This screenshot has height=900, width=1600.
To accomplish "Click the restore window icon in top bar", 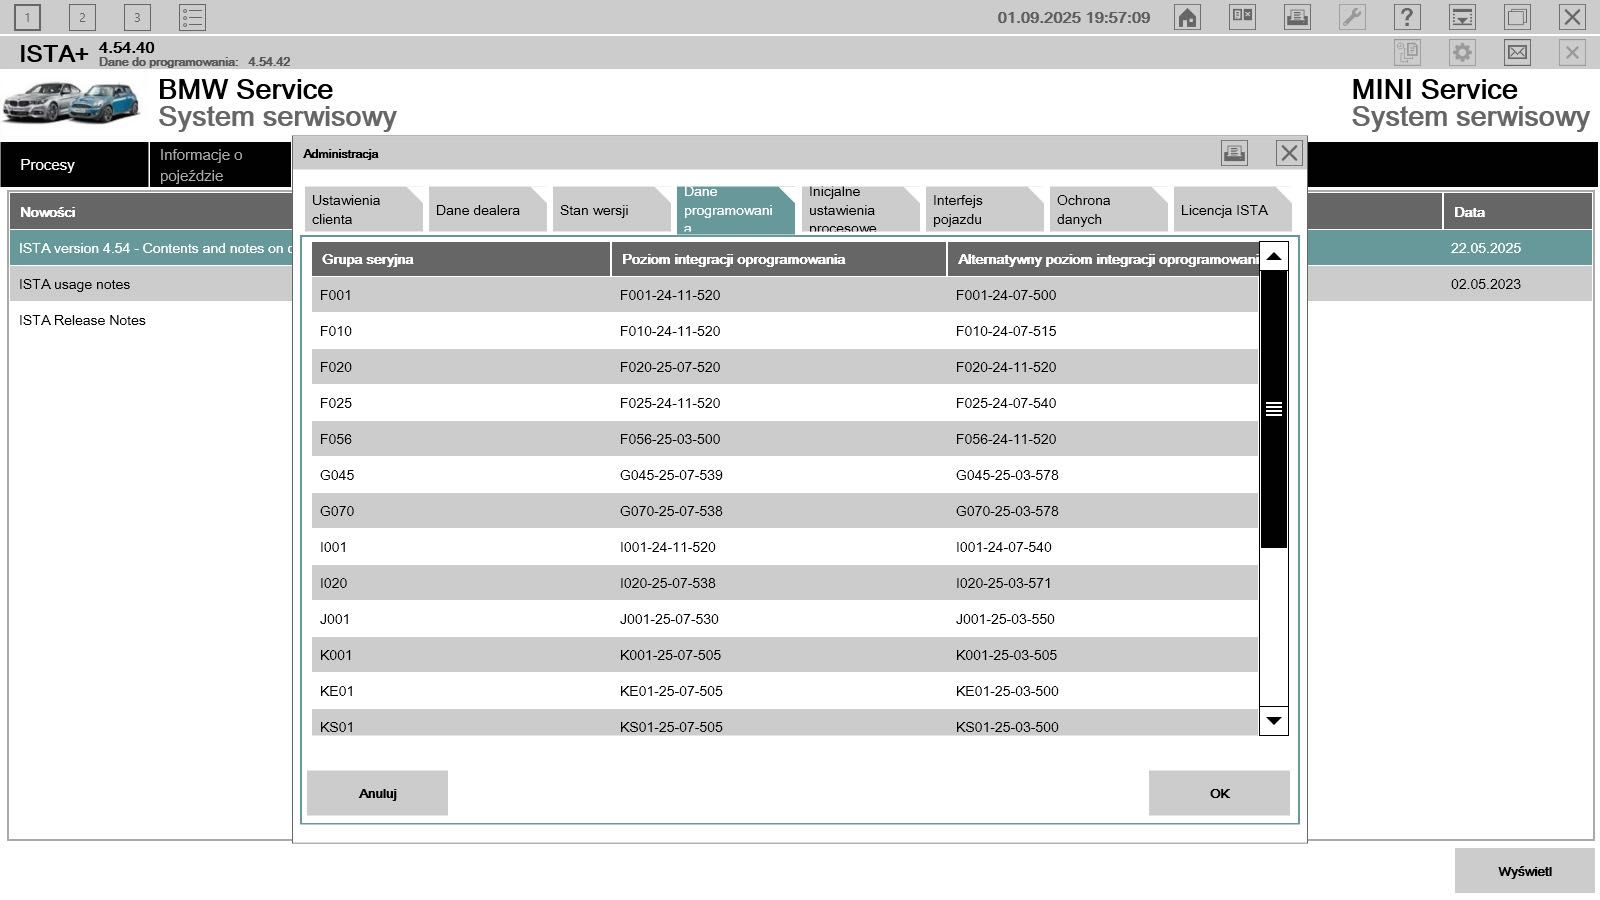I will 1517,17.
